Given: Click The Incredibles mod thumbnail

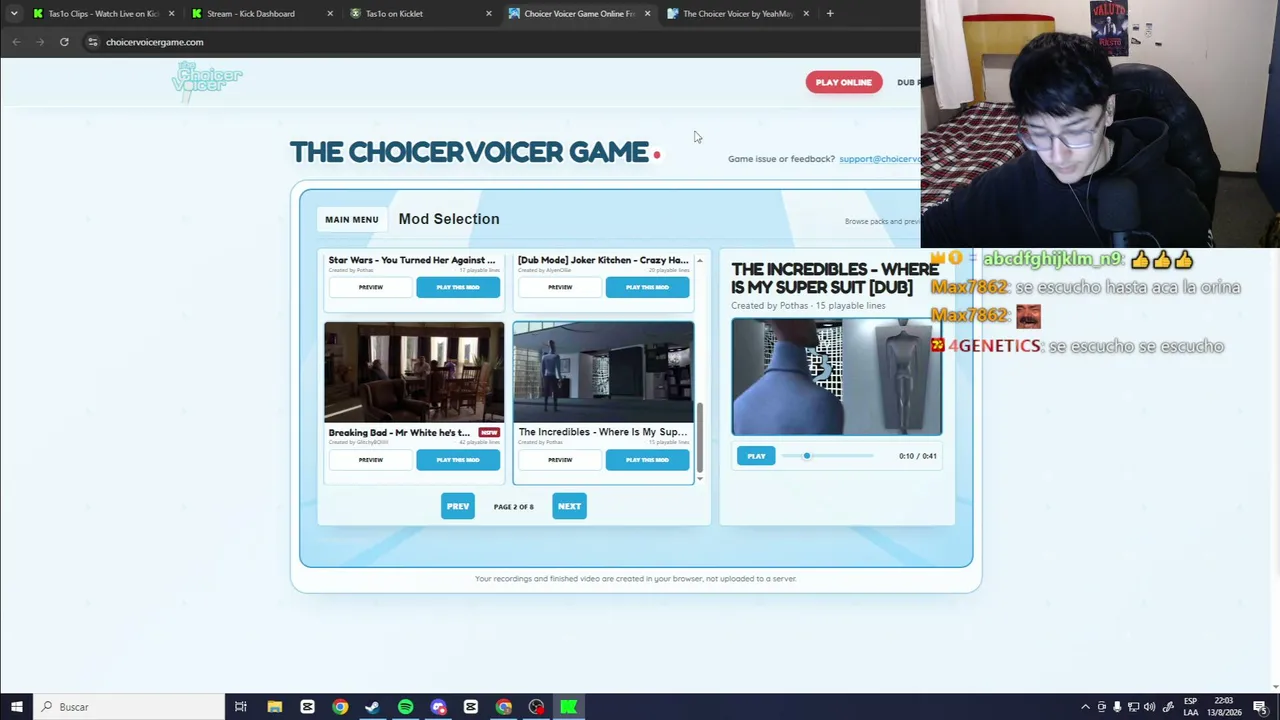Looking at the screenshot, I should (603, 372).
